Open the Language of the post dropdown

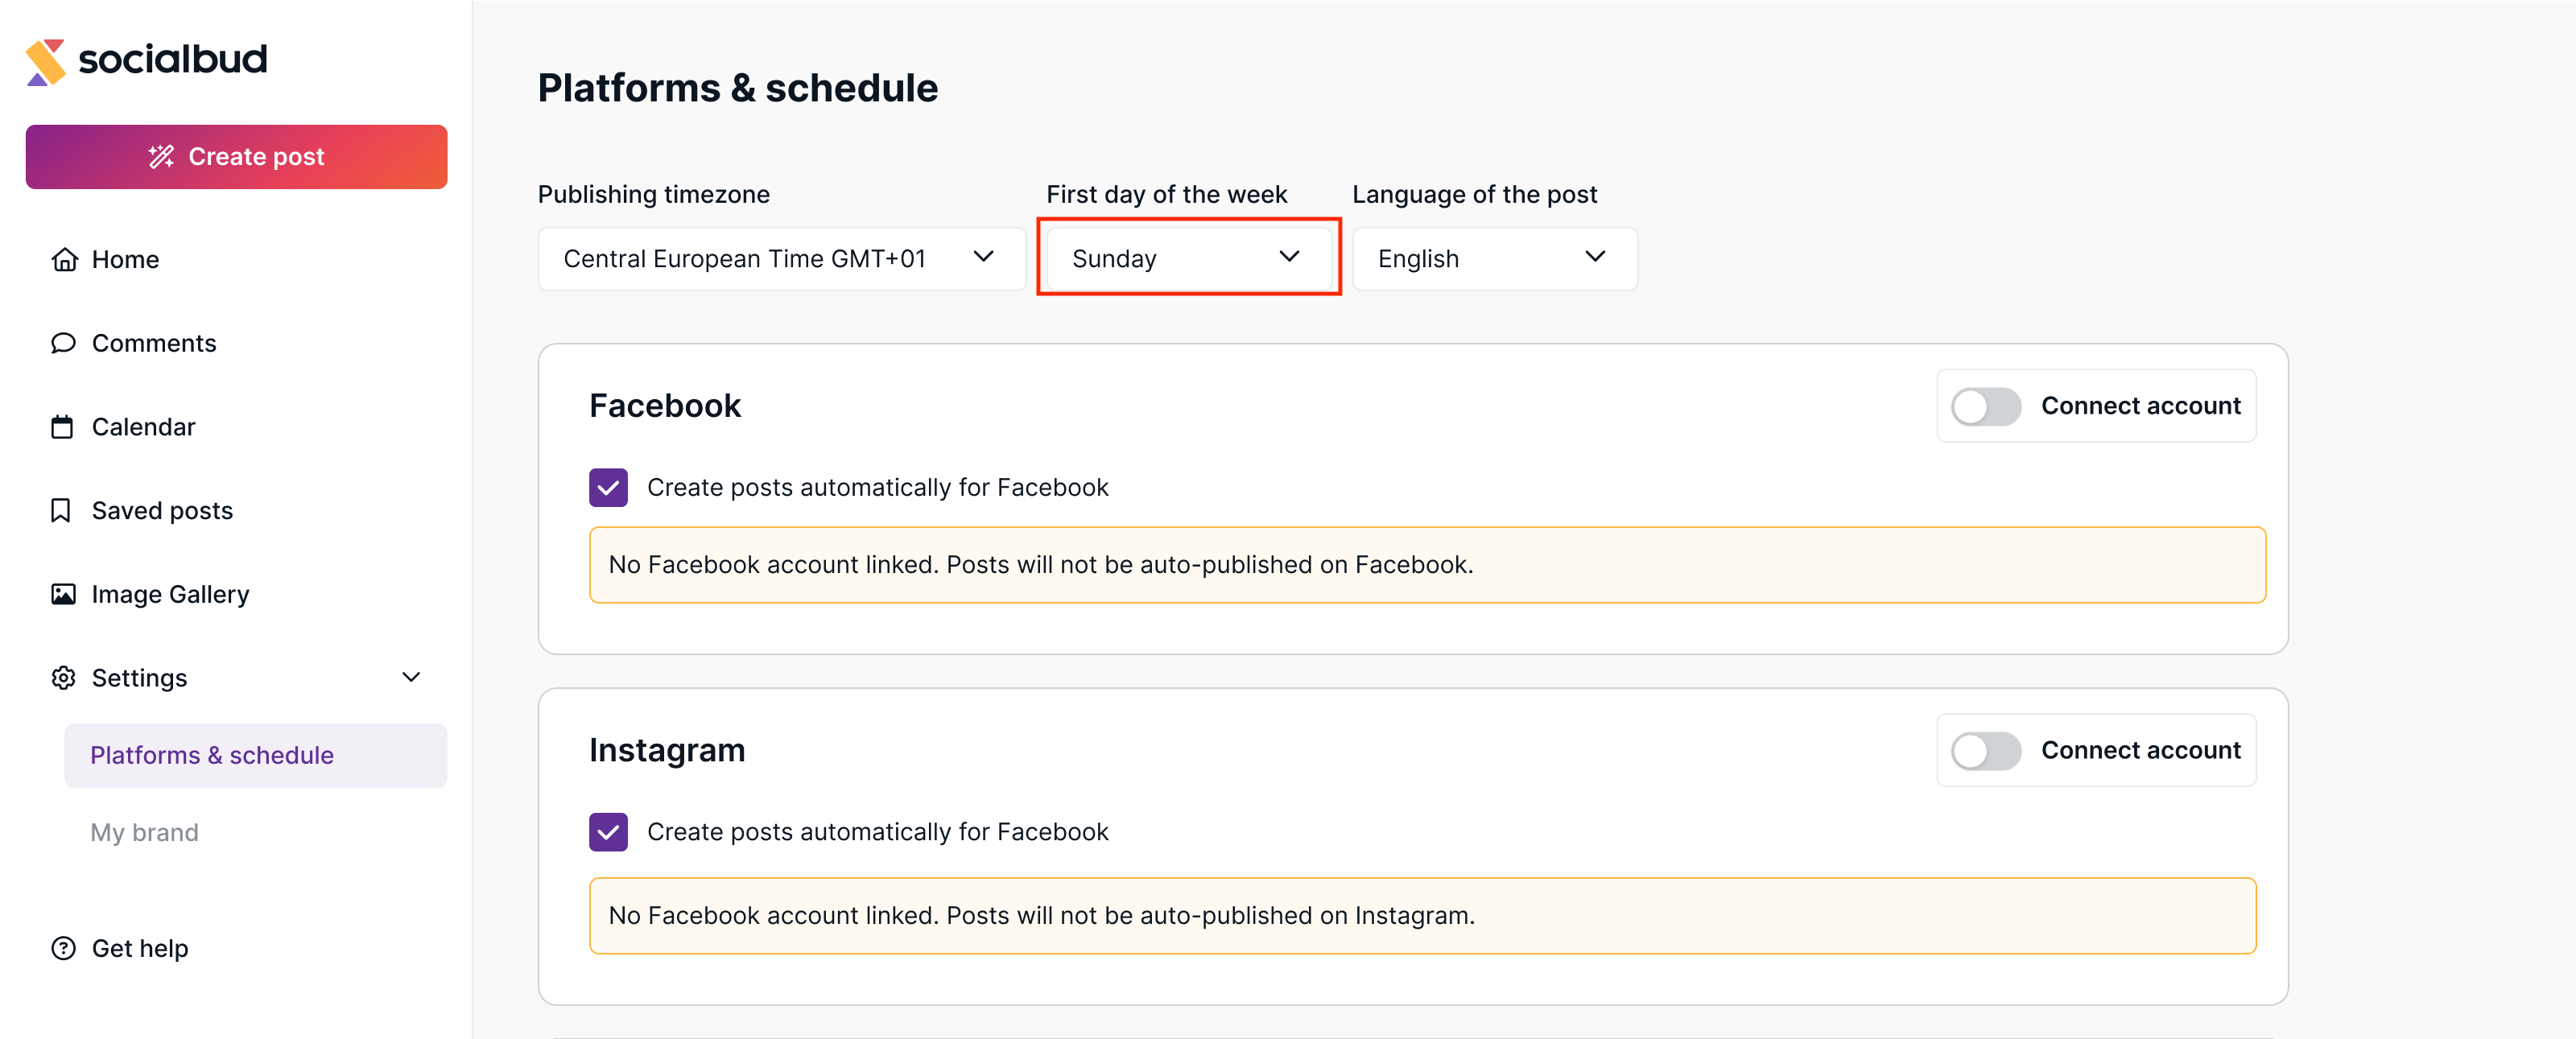pyautogui.click(x=1494, y=259)
